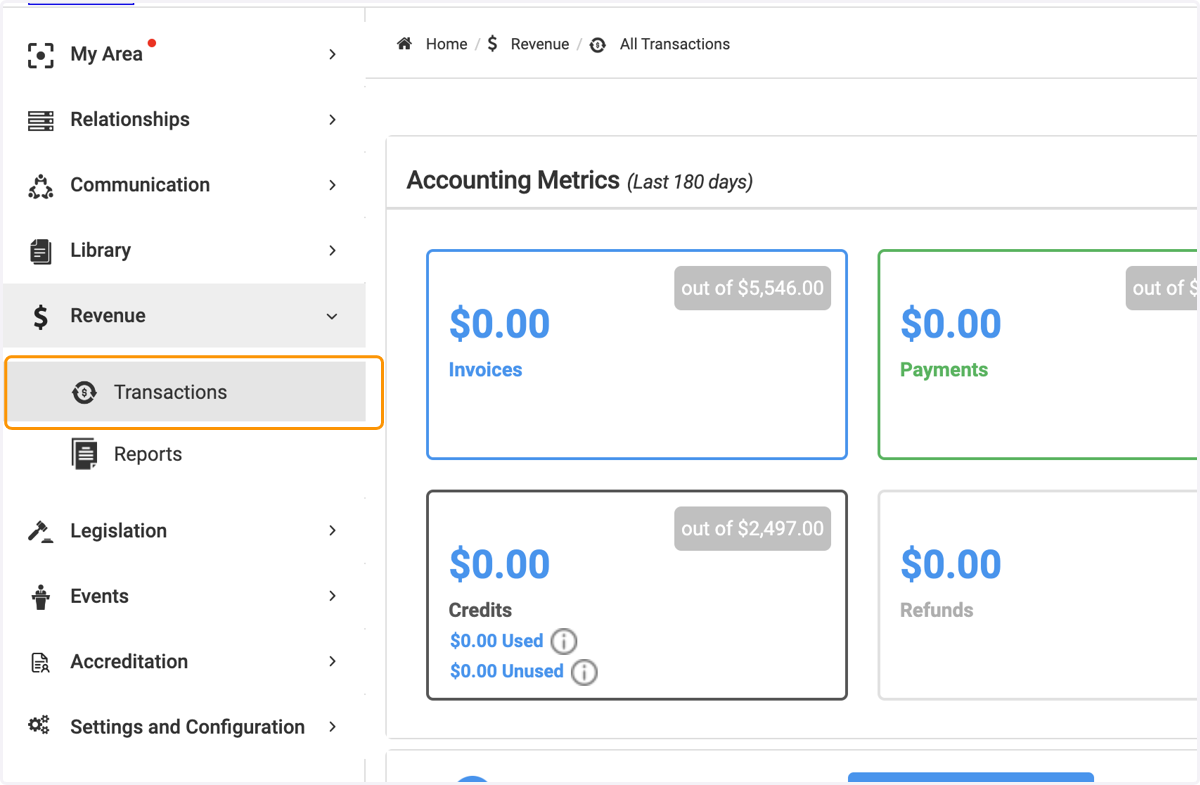Click the 'out of $2,497.00' badge

pos(752,528)
